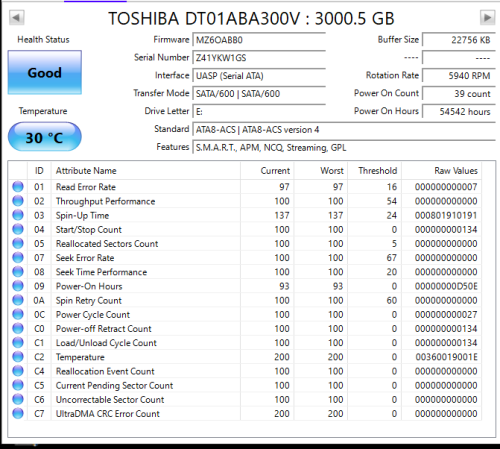The height and width of the screenshot is (449, 500).
Task: Click status orb for Power Cycle Count
Action: click(x=18, y=314)
